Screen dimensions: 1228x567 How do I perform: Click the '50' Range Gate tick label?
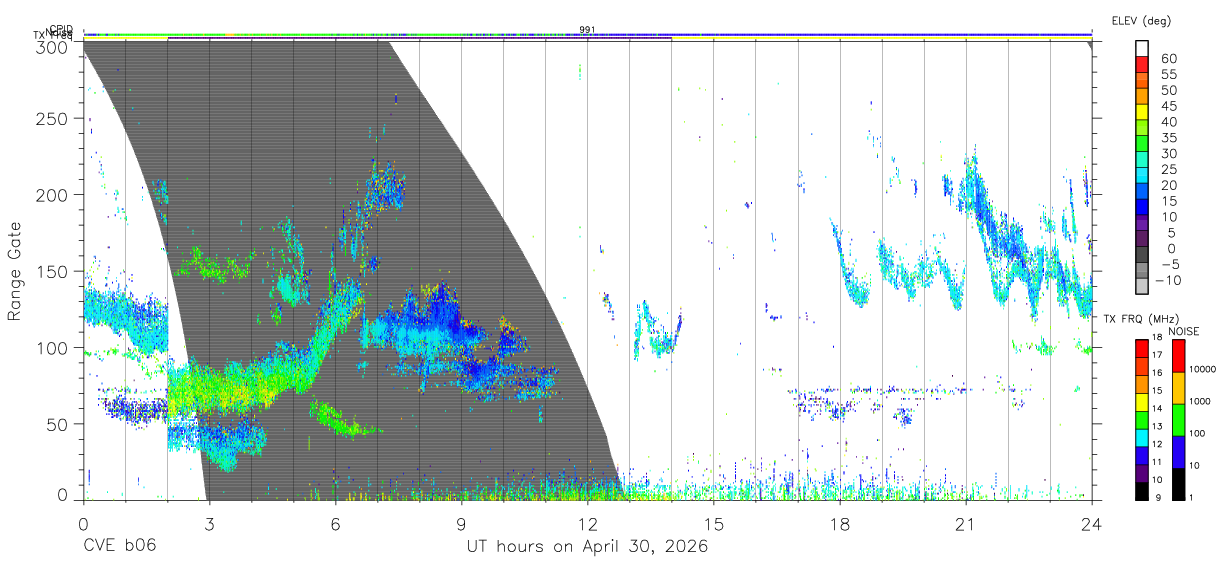click(57, 424)
